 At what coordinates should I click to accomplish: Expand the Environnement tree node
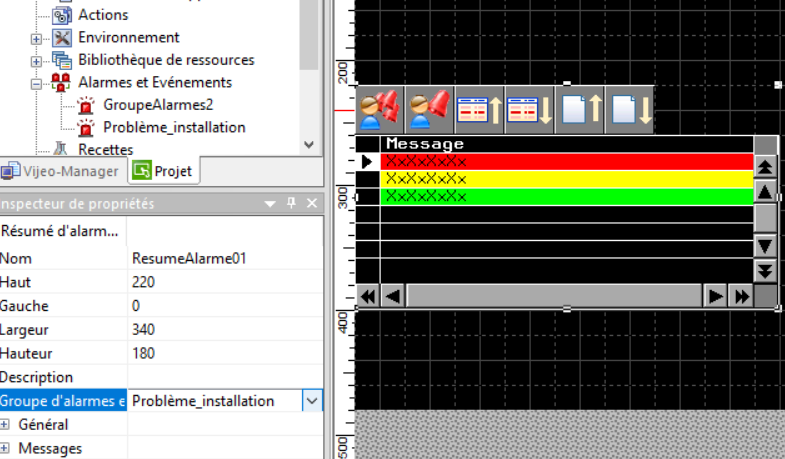(36, 39)
